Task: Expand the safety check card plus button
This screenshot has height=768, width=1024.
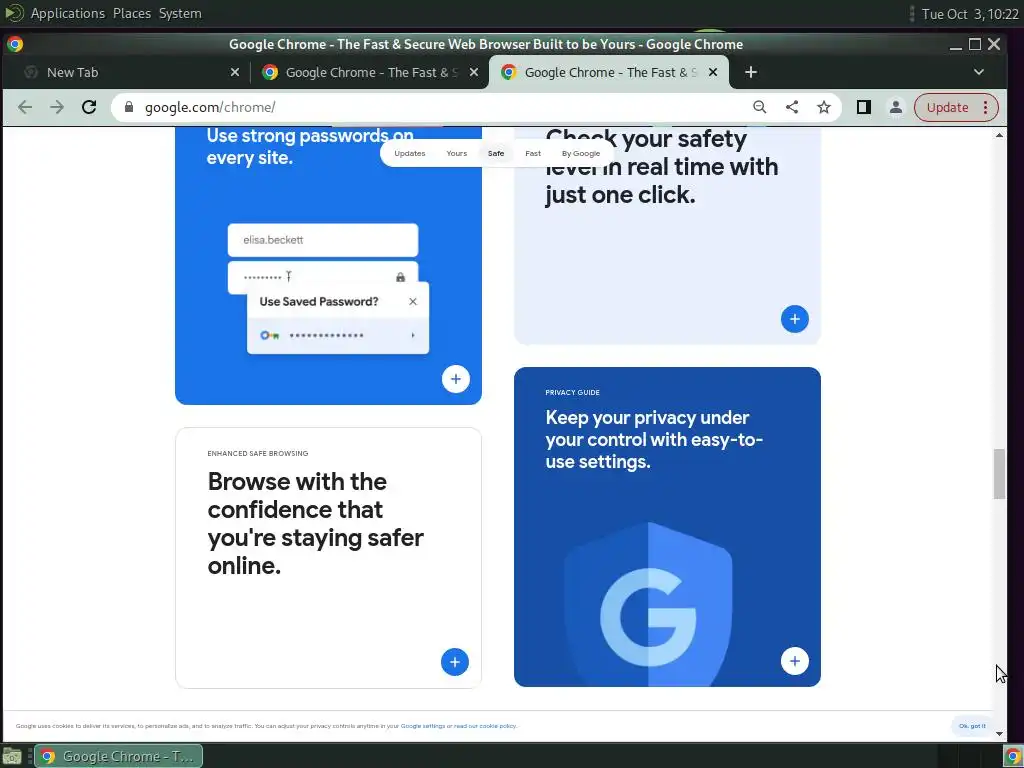Action: coord(794,319)
